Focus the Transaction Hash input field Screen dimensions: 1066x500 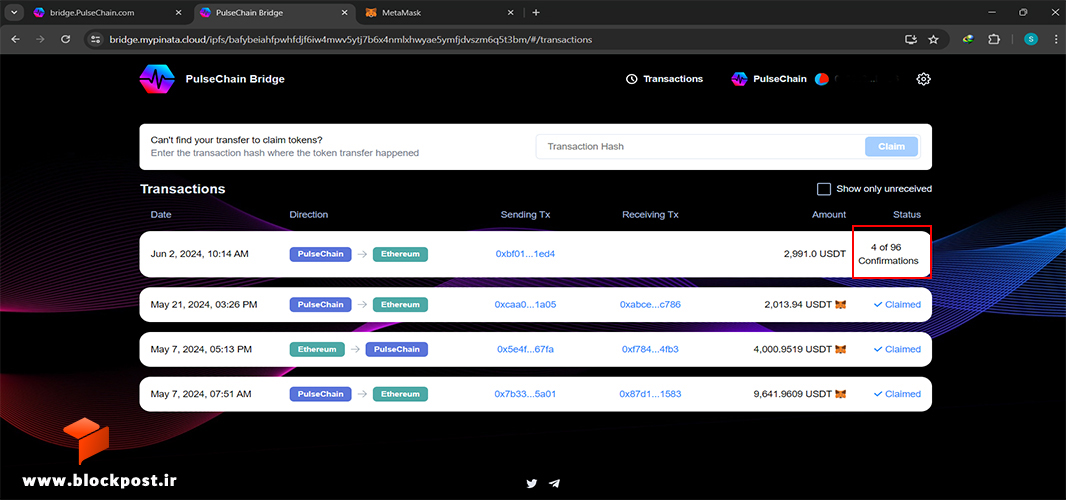point(699,146)
